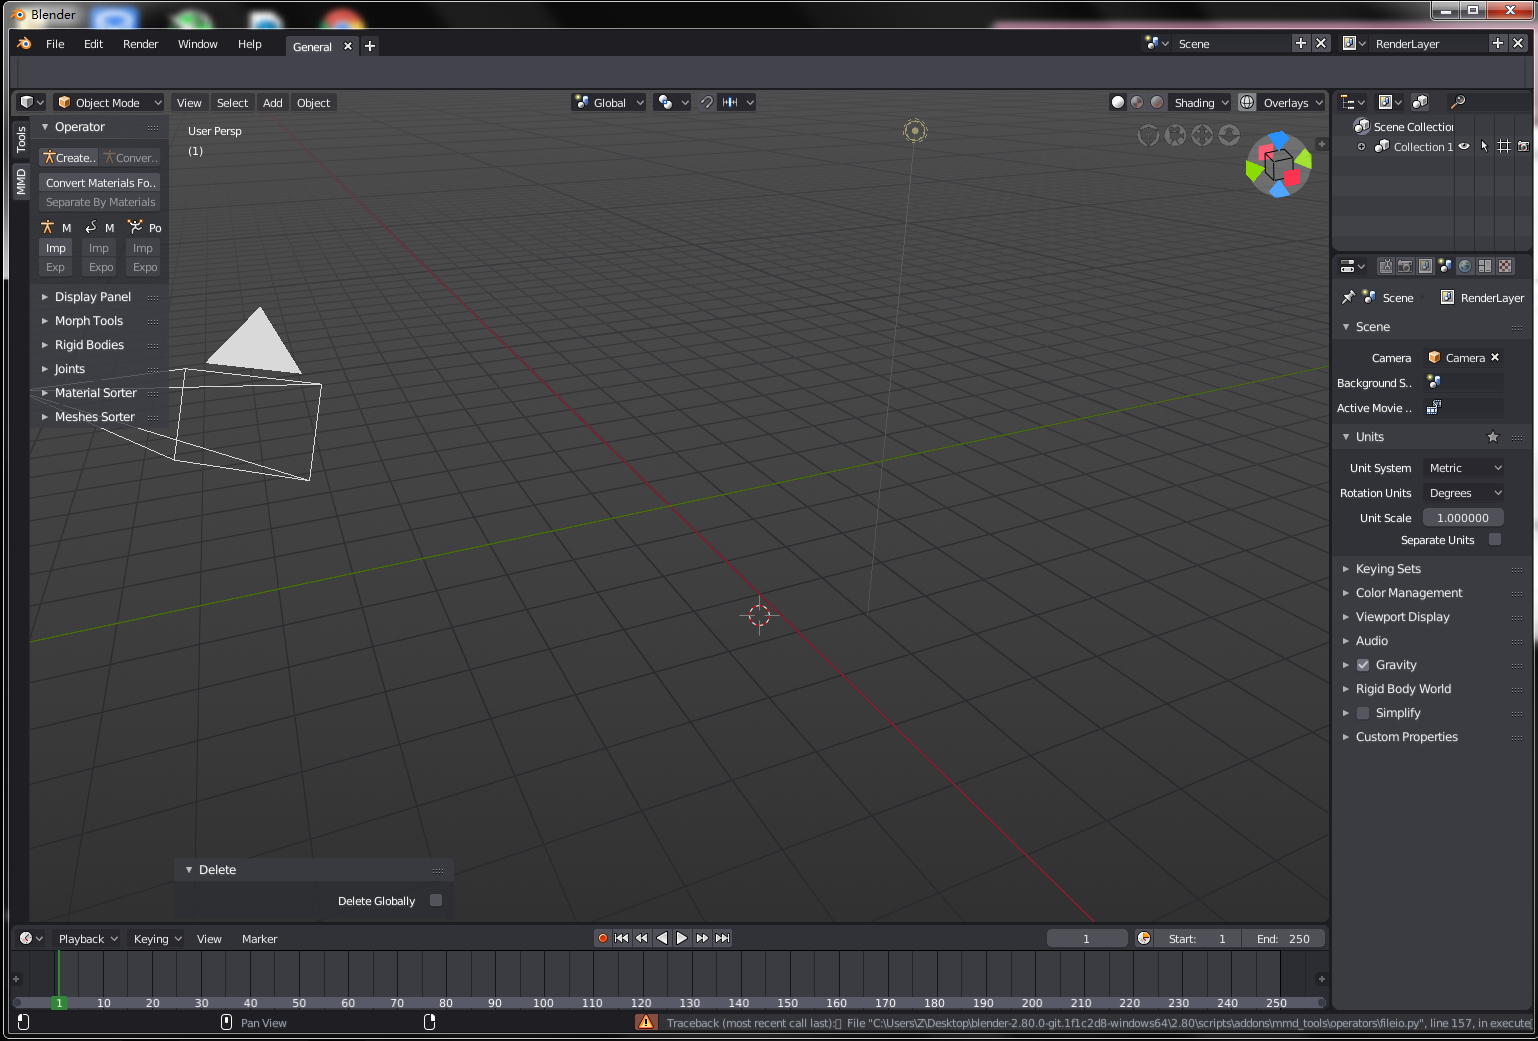Select solid viewport shading sphere

click(x=1118, y=102)
